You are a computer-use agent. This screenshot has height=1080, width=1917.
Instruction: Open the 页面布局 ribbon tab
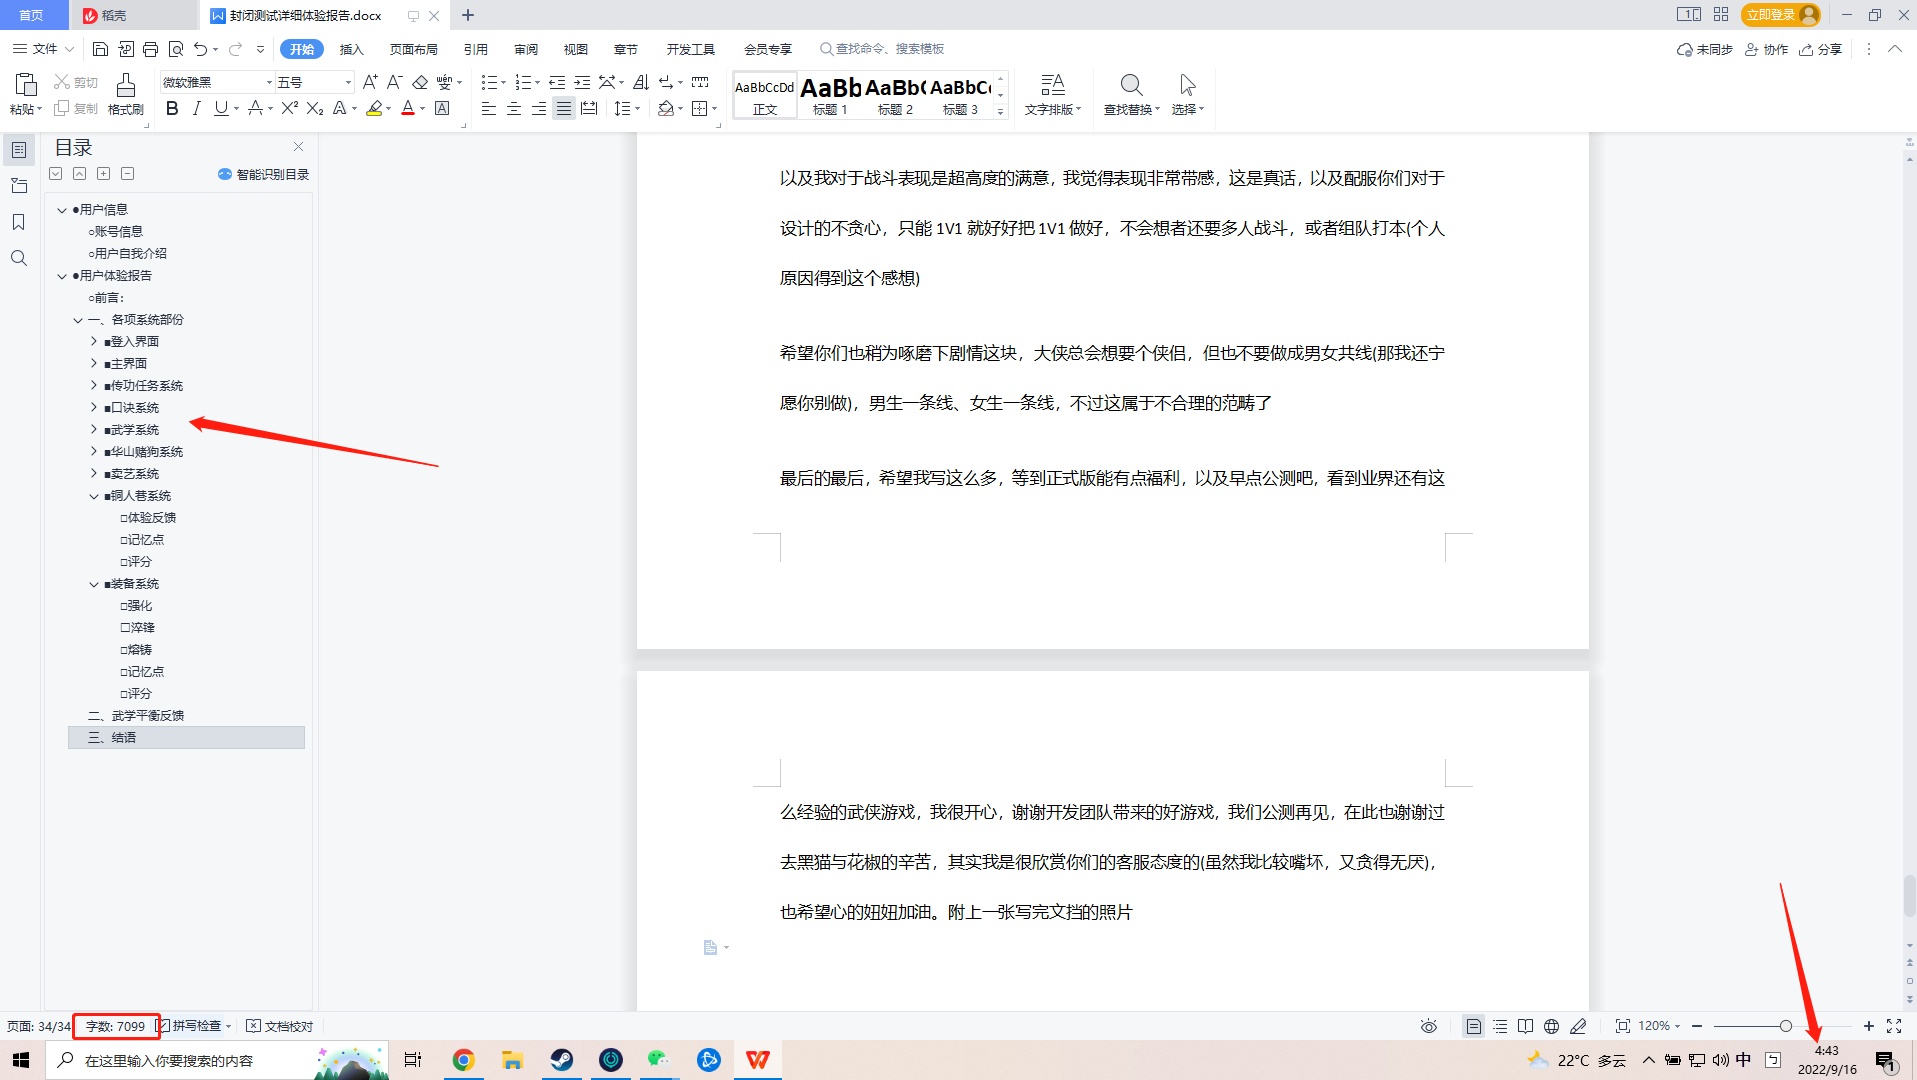(414, 49)
